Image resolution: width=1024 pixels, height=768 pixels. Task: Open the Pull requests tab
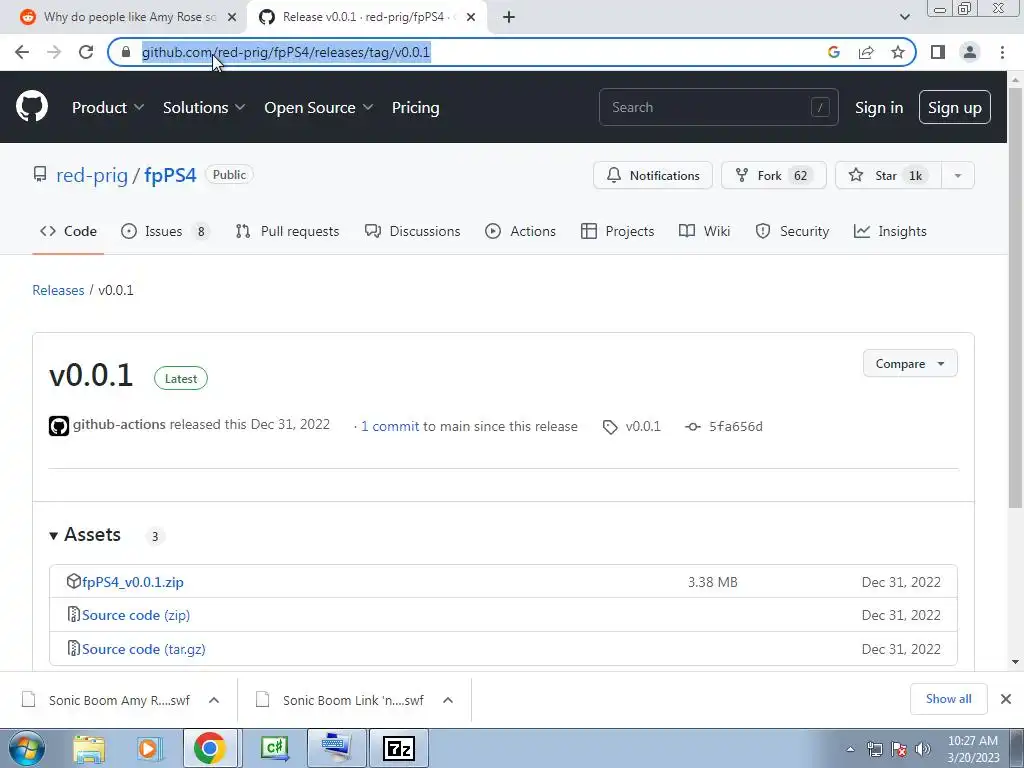(x=287, y=231)
